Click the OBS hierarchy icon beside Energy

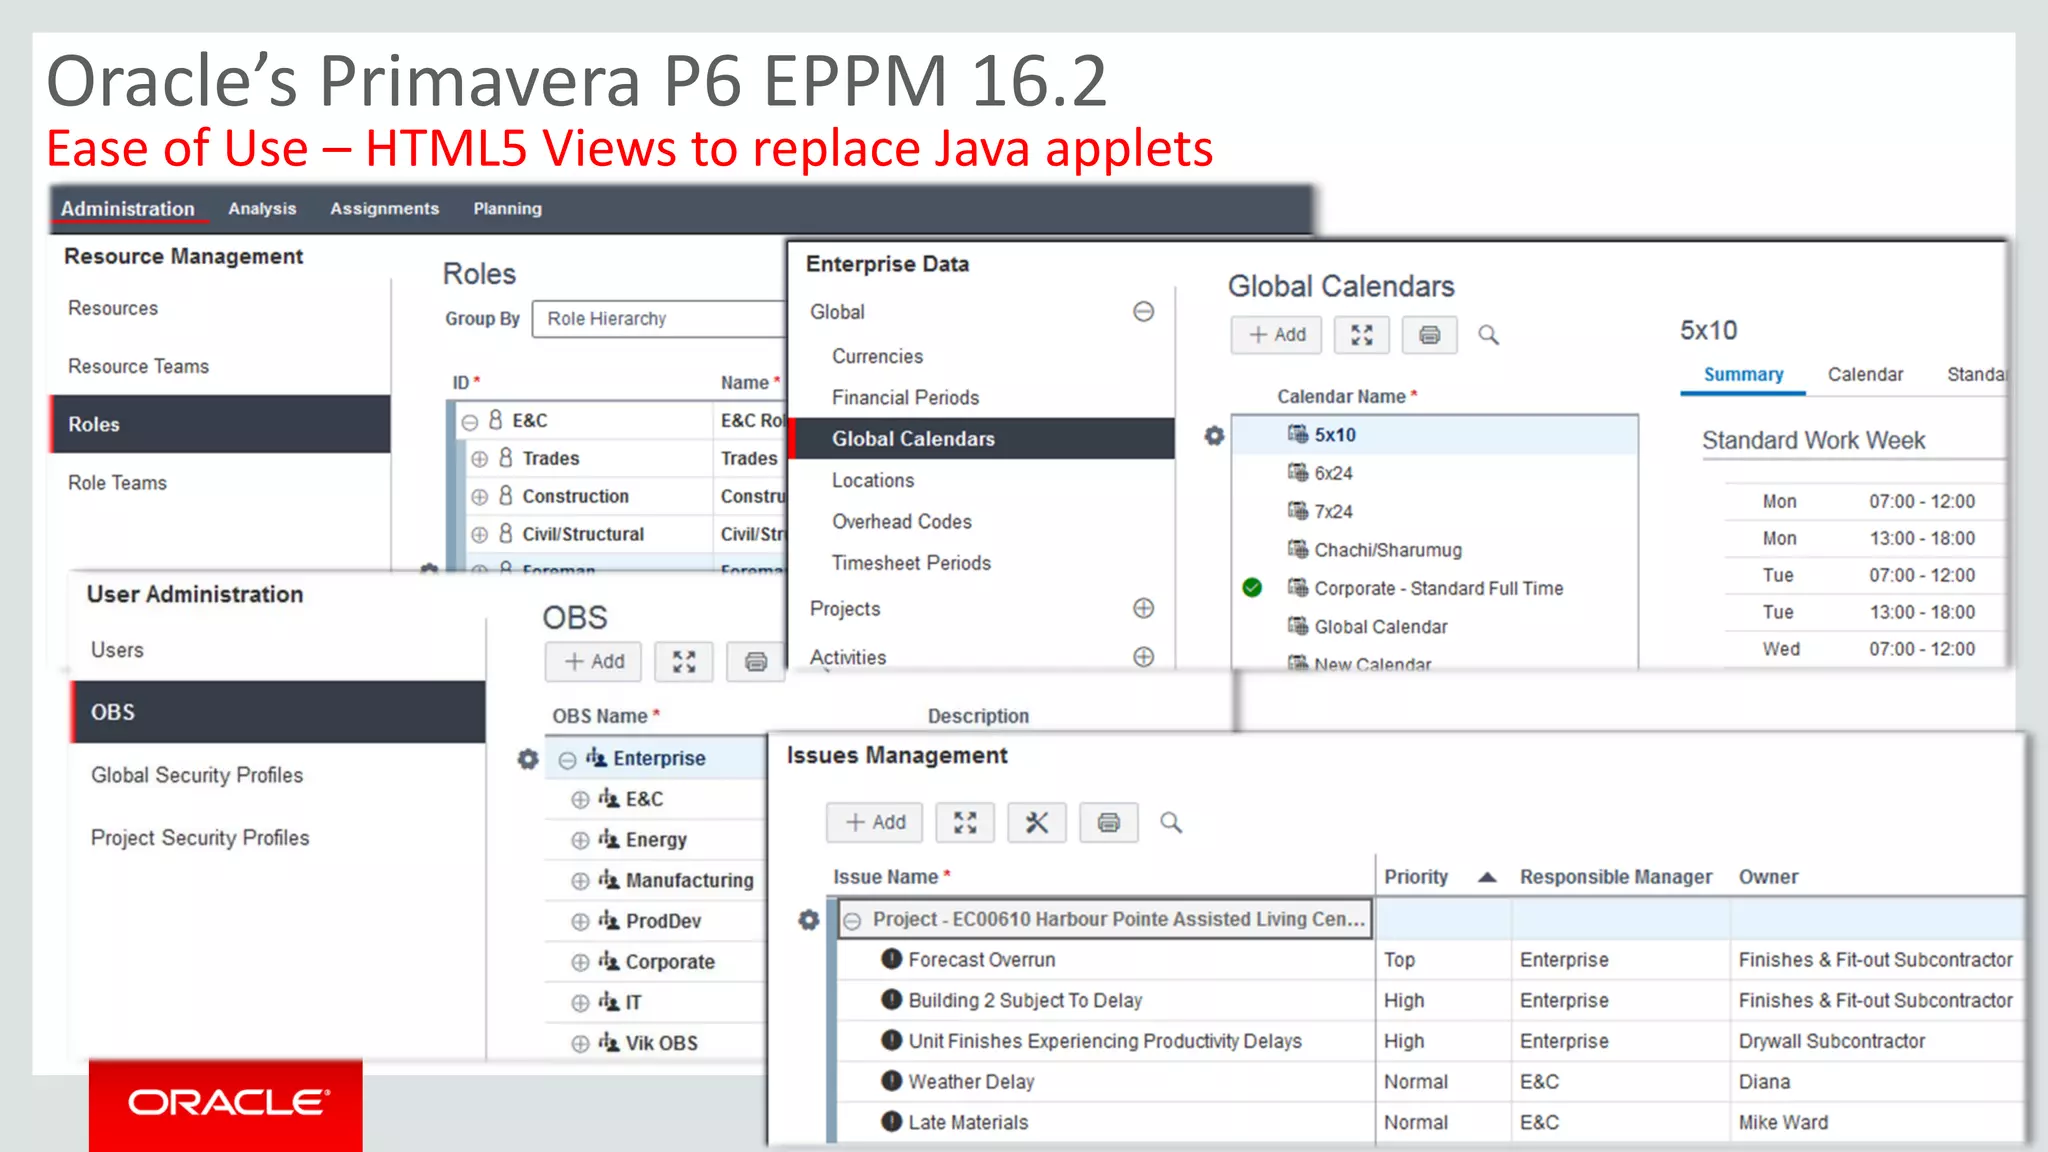pos(609,839)
